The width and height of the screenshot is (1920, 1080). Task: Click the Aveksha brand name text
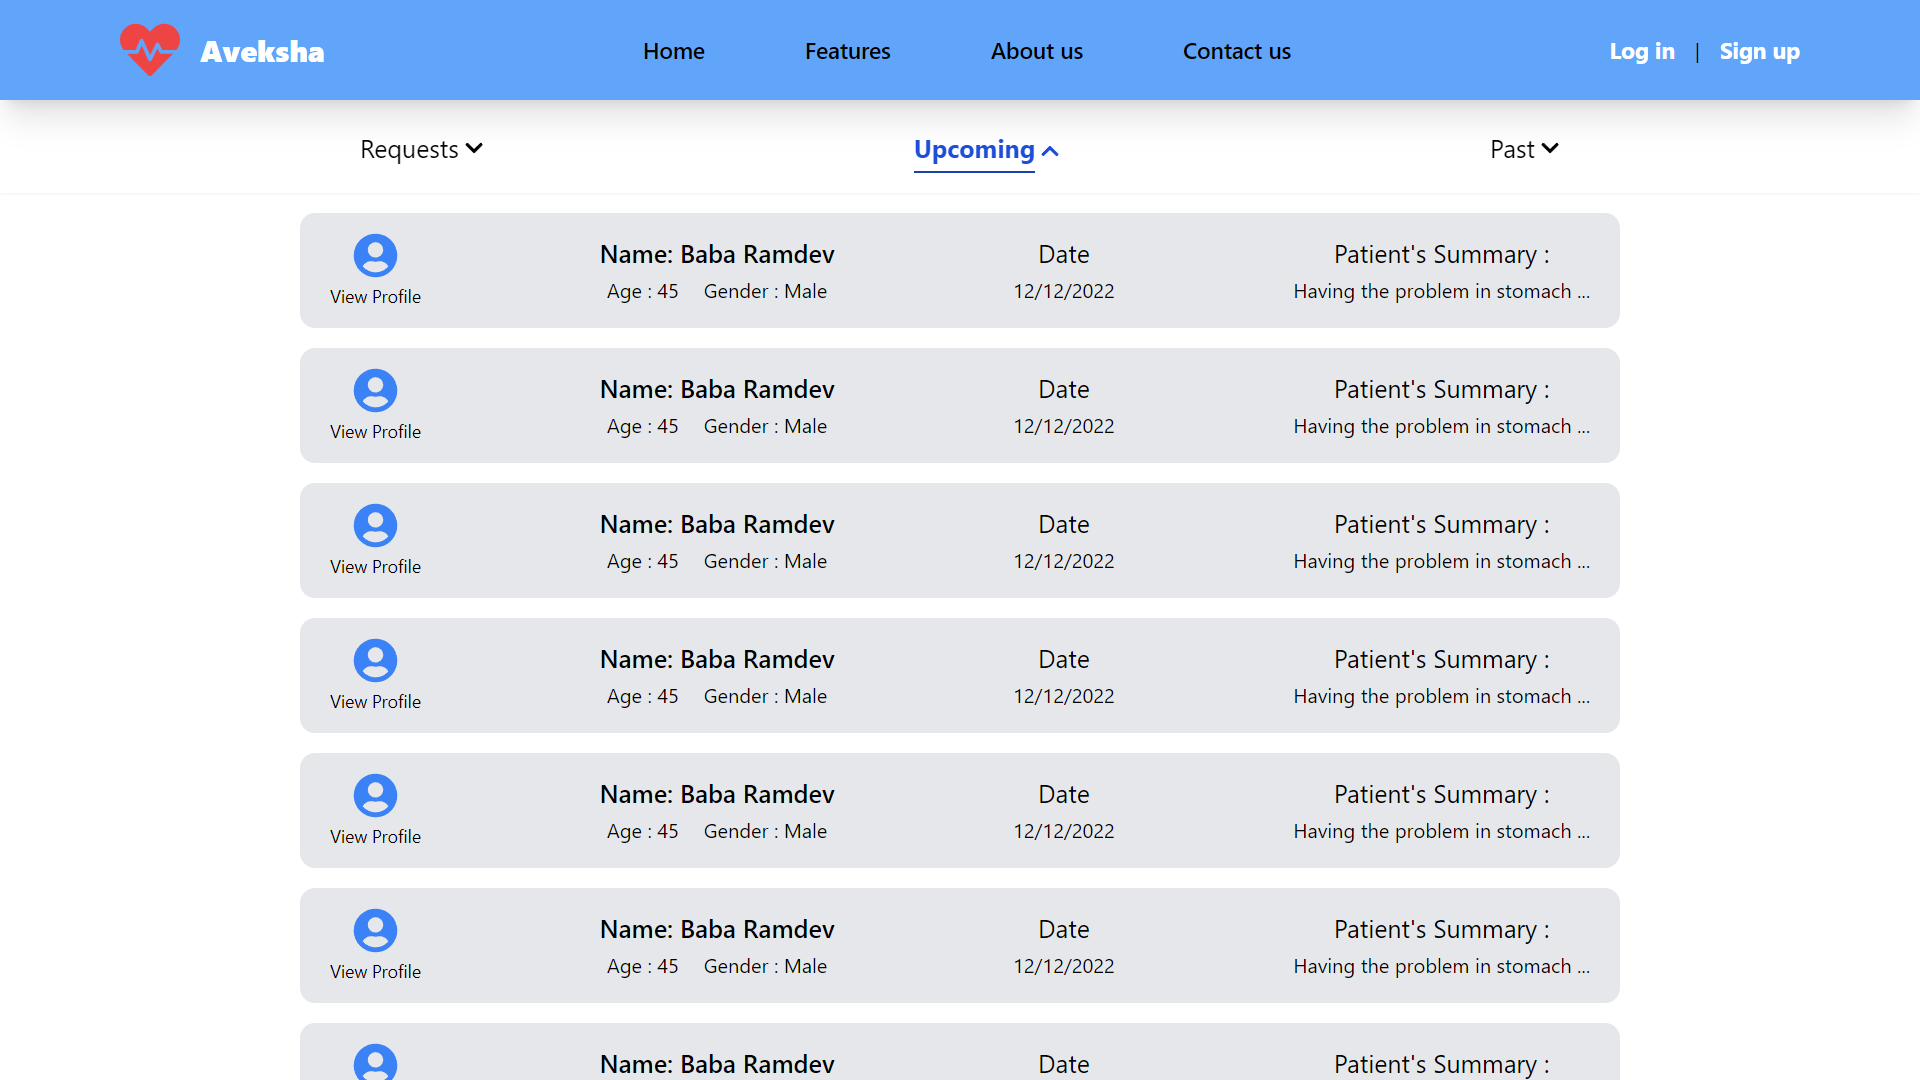pyautogui.click(x=262, y=51)
